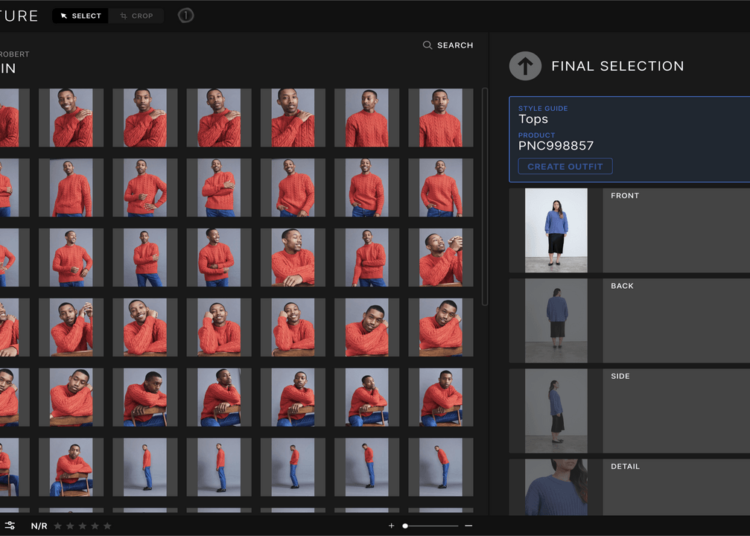Click the product code PNC998857
The width and height of the screenshot is (750, 536).
(556, 146)
